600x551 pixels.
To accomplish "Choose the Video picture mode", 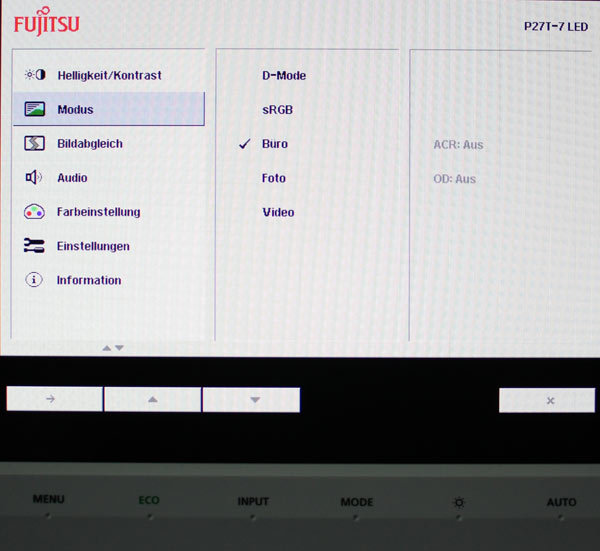I will coord(278,212).
